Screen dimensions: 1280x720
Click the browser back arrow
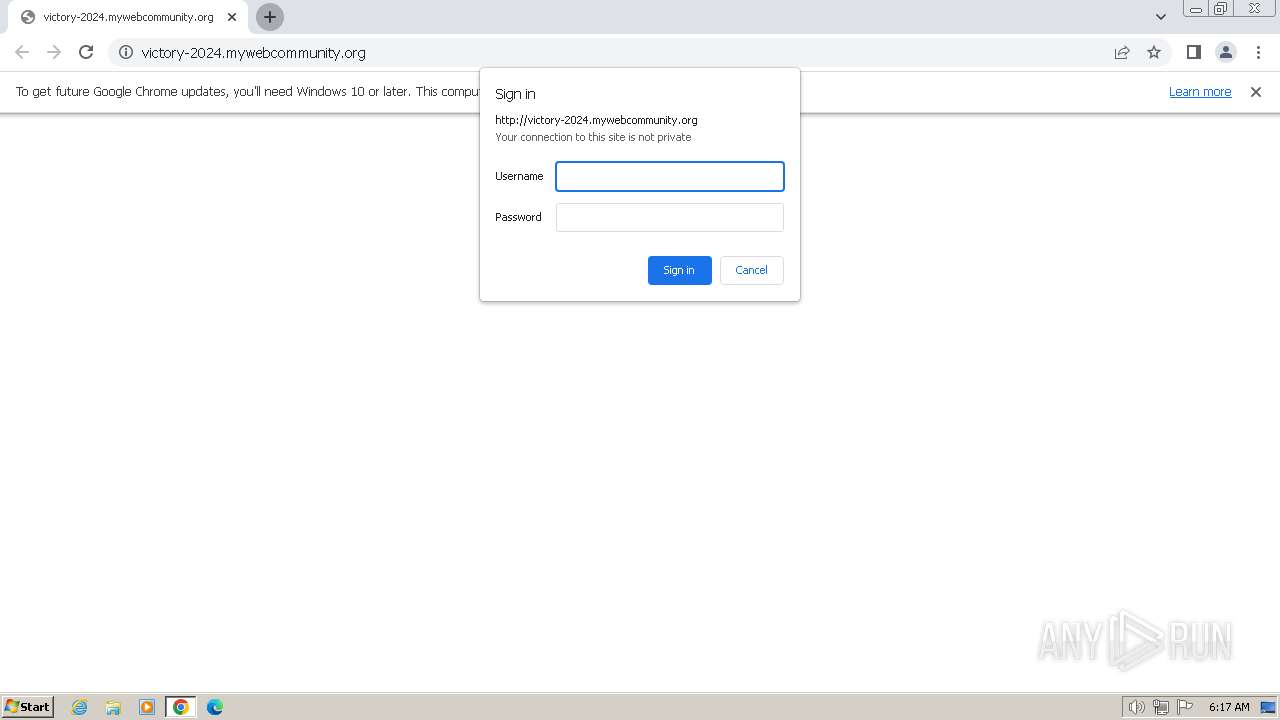(x=22, y=52)
